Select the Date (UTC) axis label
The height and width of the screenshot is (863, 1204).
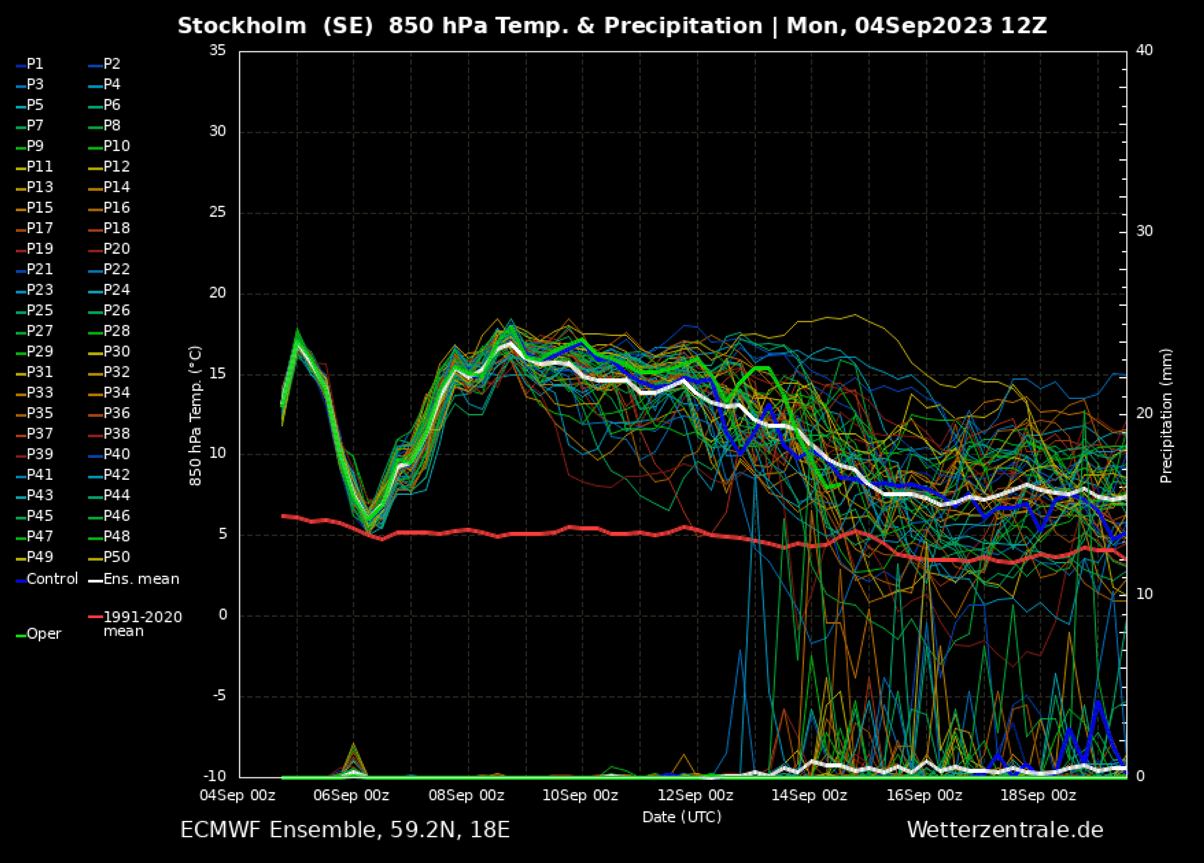pyautogui.click(x=680, y=816)
